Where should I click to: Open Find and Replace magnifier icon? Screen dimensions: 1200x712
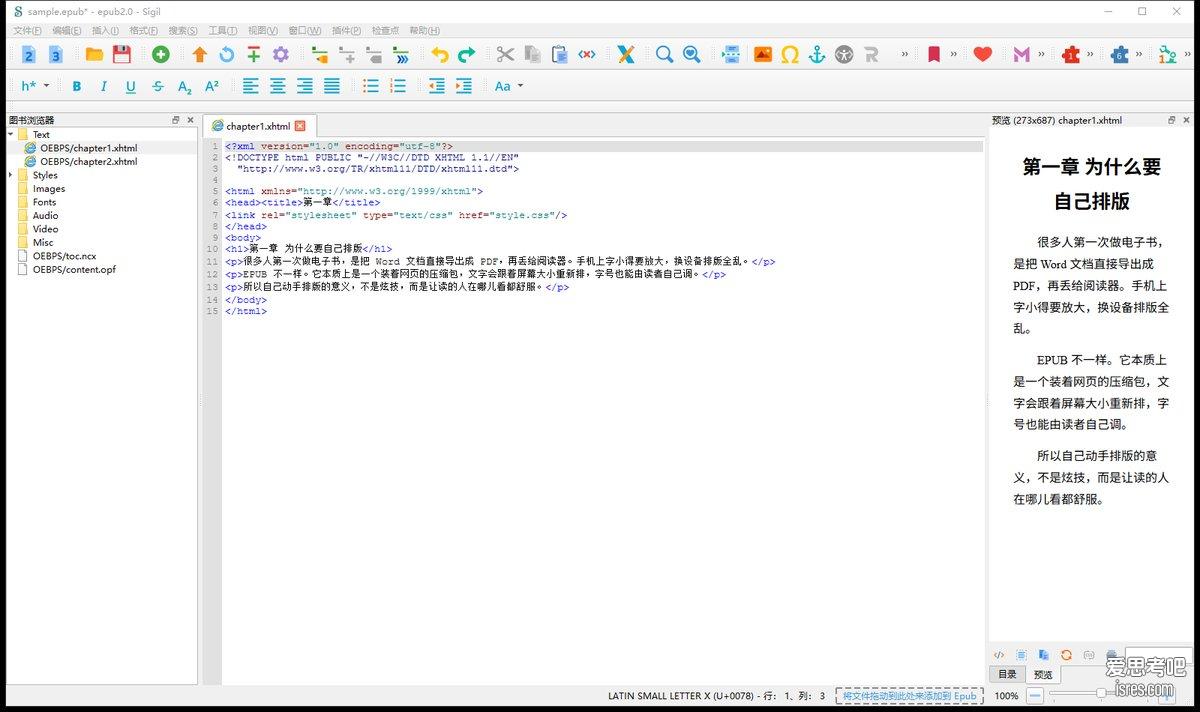coord(664,54)
